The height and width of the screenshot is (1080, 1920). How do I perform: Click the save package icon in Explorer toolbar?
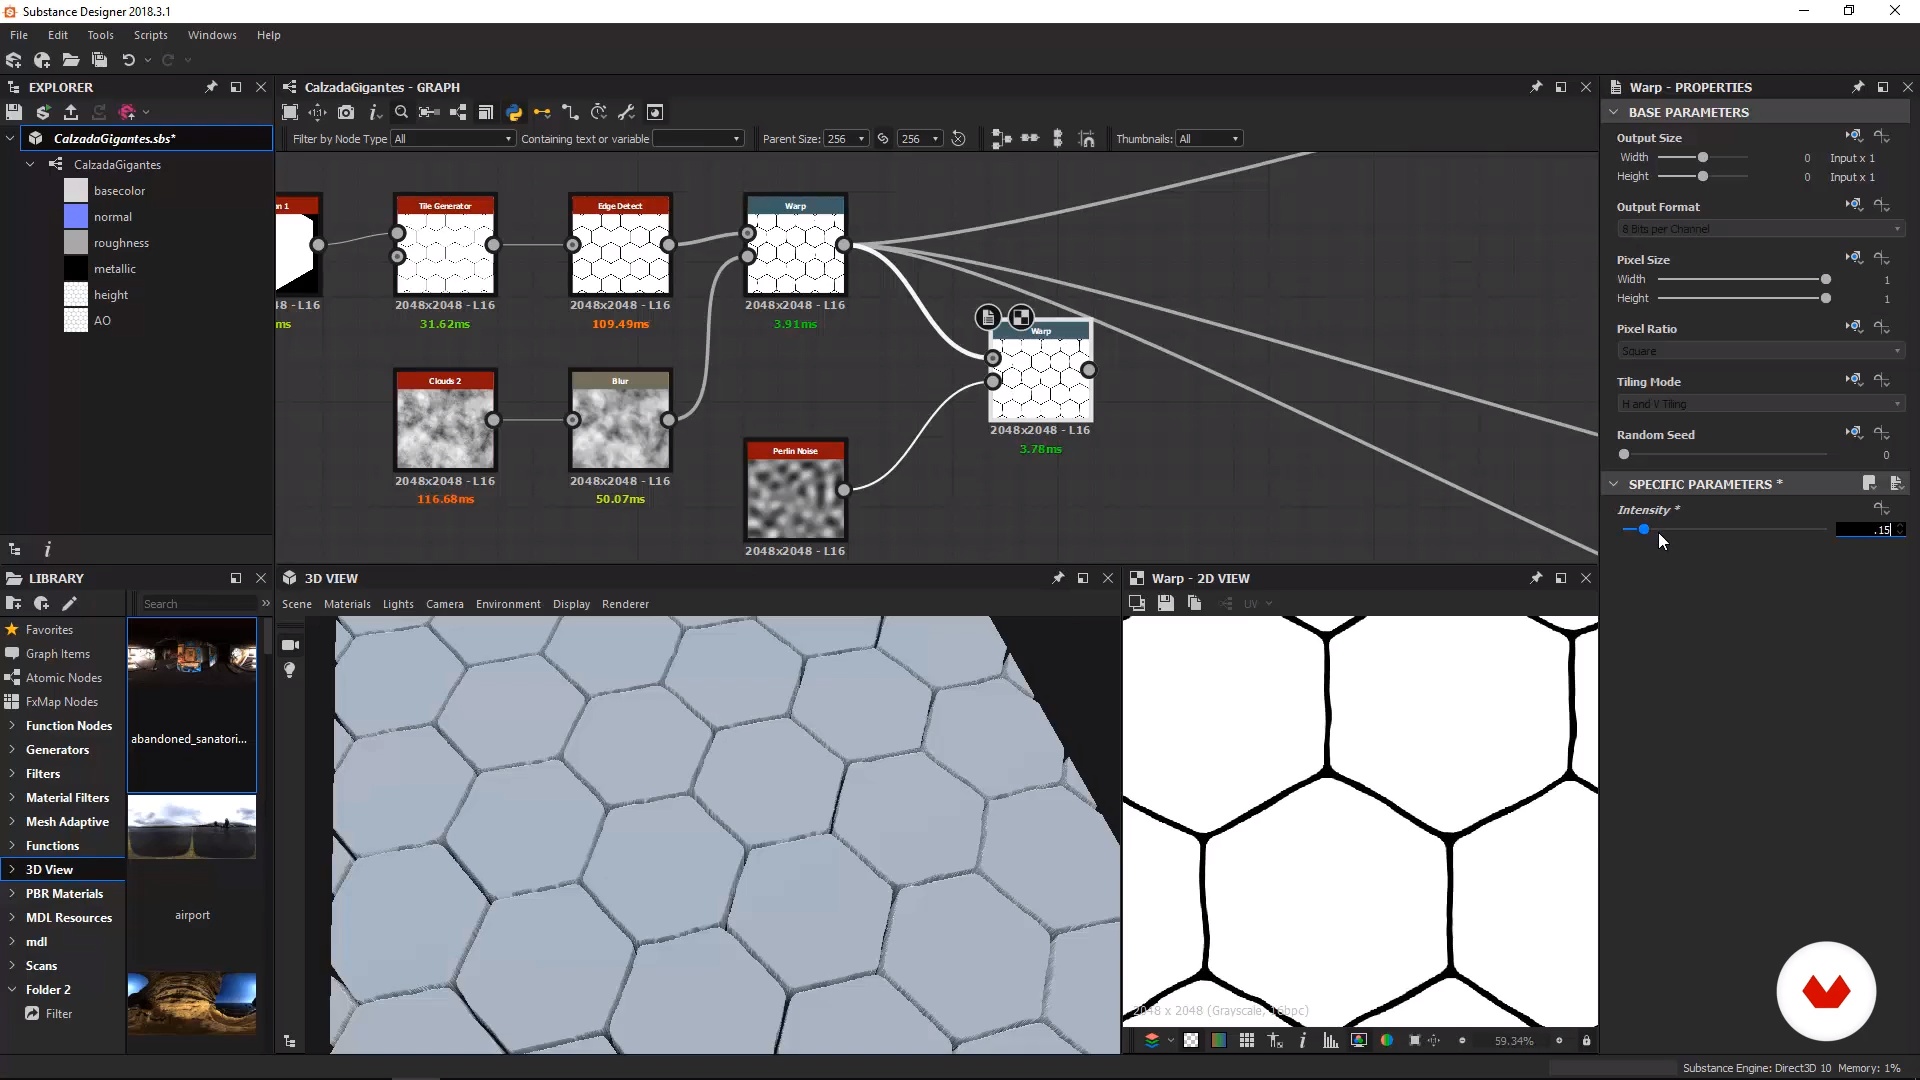click(14, 112)
